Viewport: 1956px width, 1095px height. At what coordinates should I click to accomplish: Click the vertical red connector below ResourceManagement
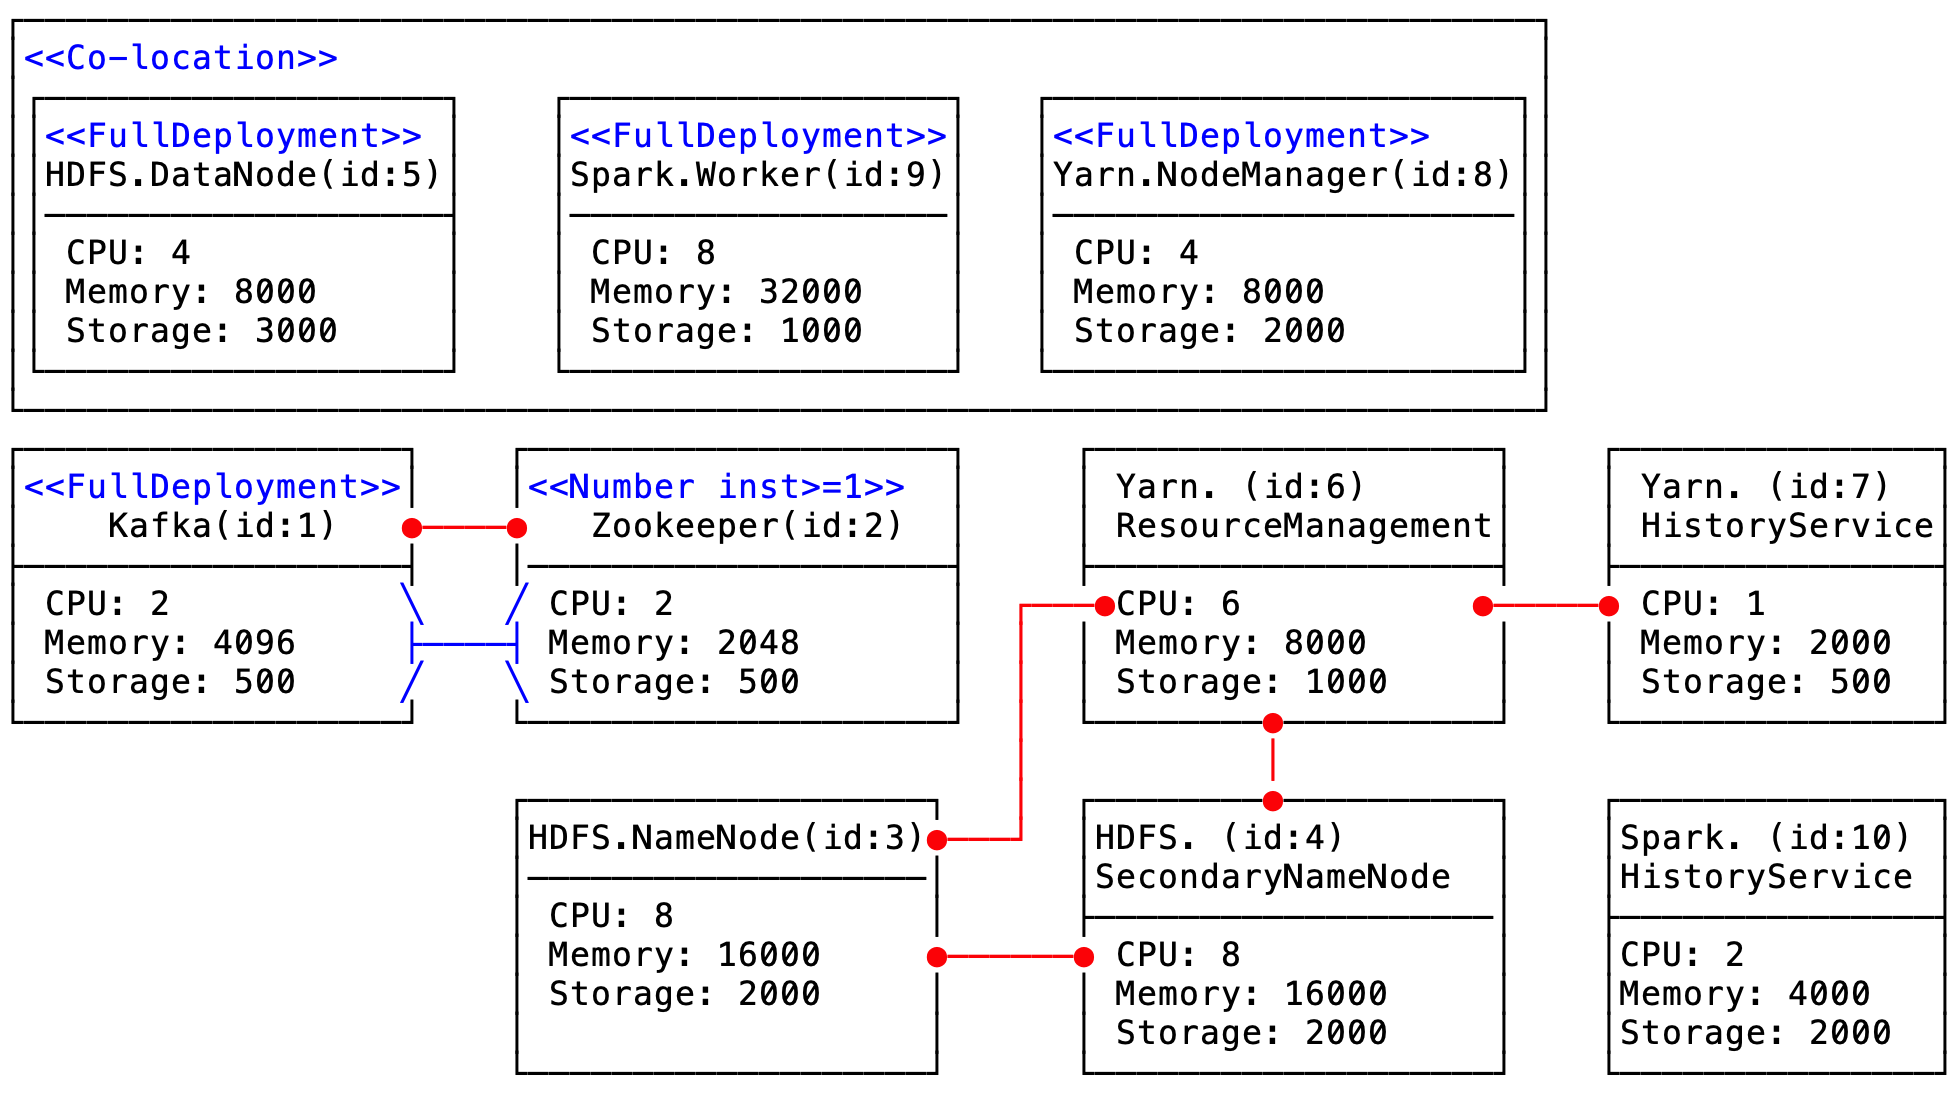1272,762
